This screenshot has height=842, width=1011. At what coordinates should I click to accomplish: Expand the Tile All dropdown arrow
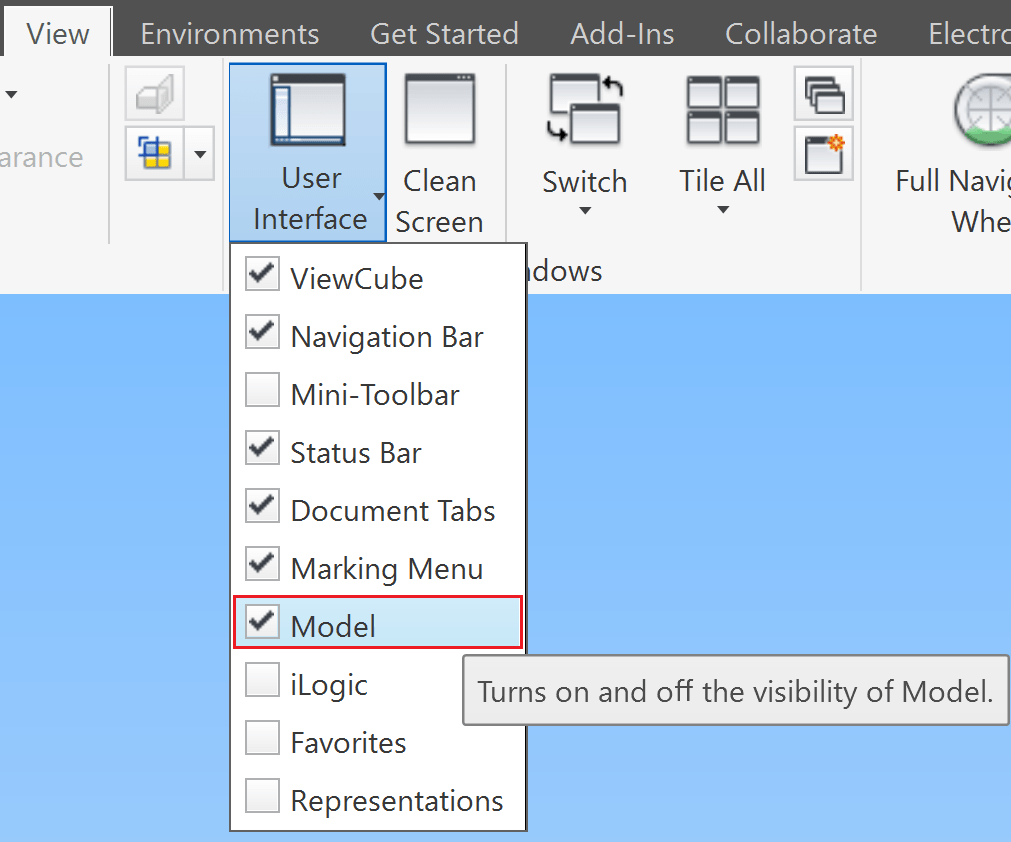coord(723,210)
